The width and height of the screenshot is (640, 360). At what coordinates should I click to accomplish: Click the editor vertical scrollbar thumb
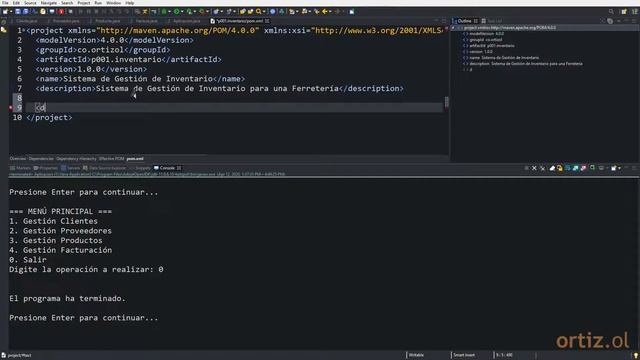click(447, 102)
